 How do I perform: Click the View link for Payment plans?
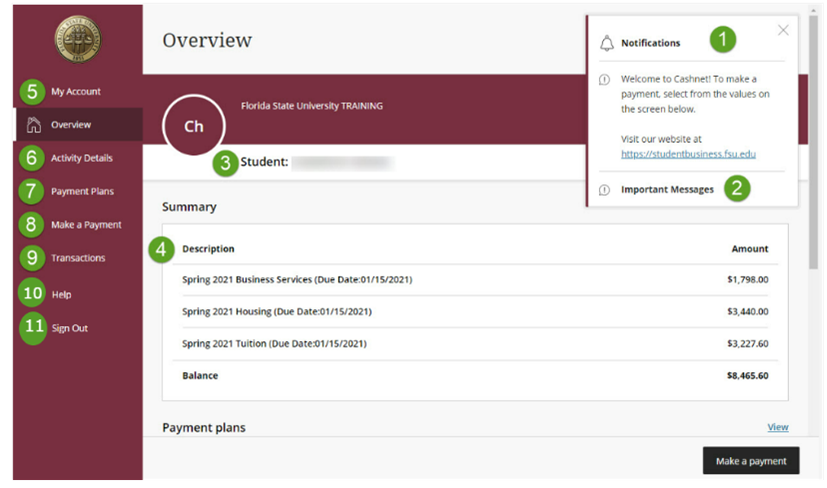[777, 427]
